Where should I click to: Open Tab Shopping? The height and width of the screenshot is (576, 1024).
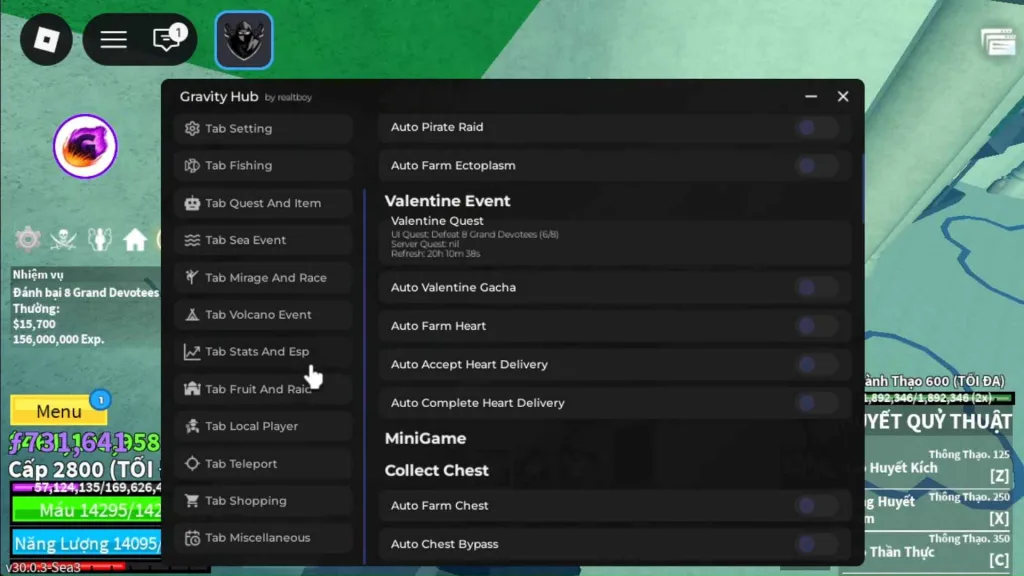click(x=264, y=501)
